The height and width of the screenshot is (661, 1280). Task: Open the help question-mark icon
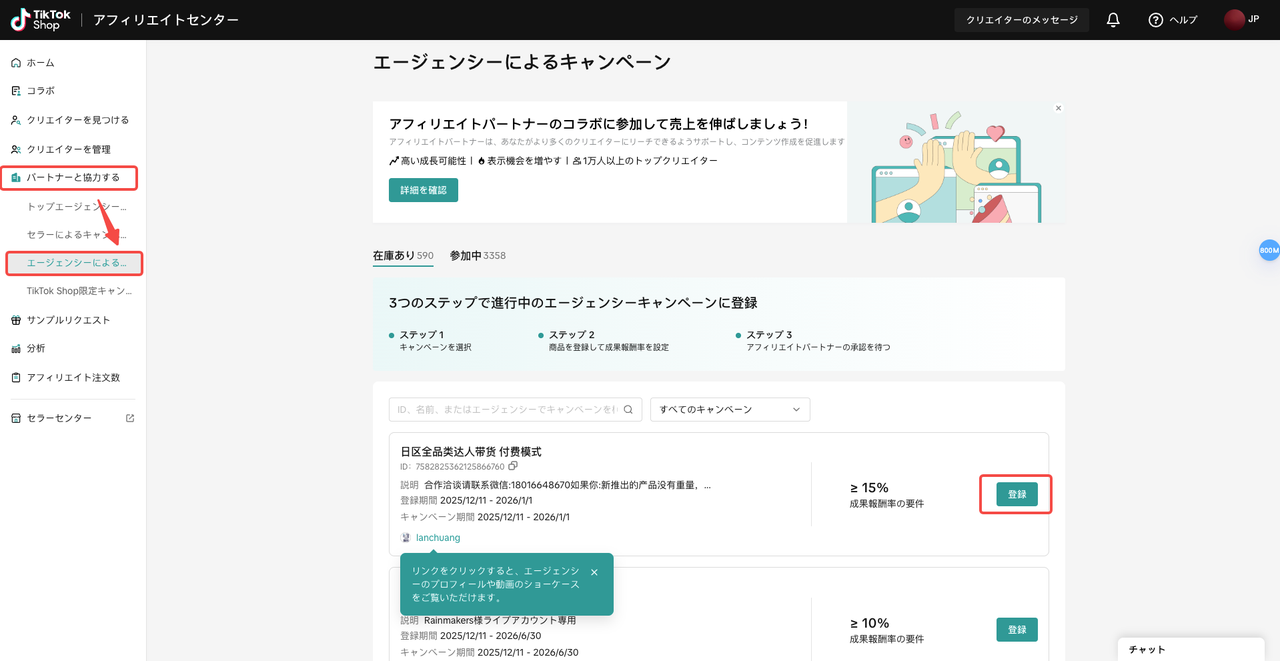[x=1156, y=20]
